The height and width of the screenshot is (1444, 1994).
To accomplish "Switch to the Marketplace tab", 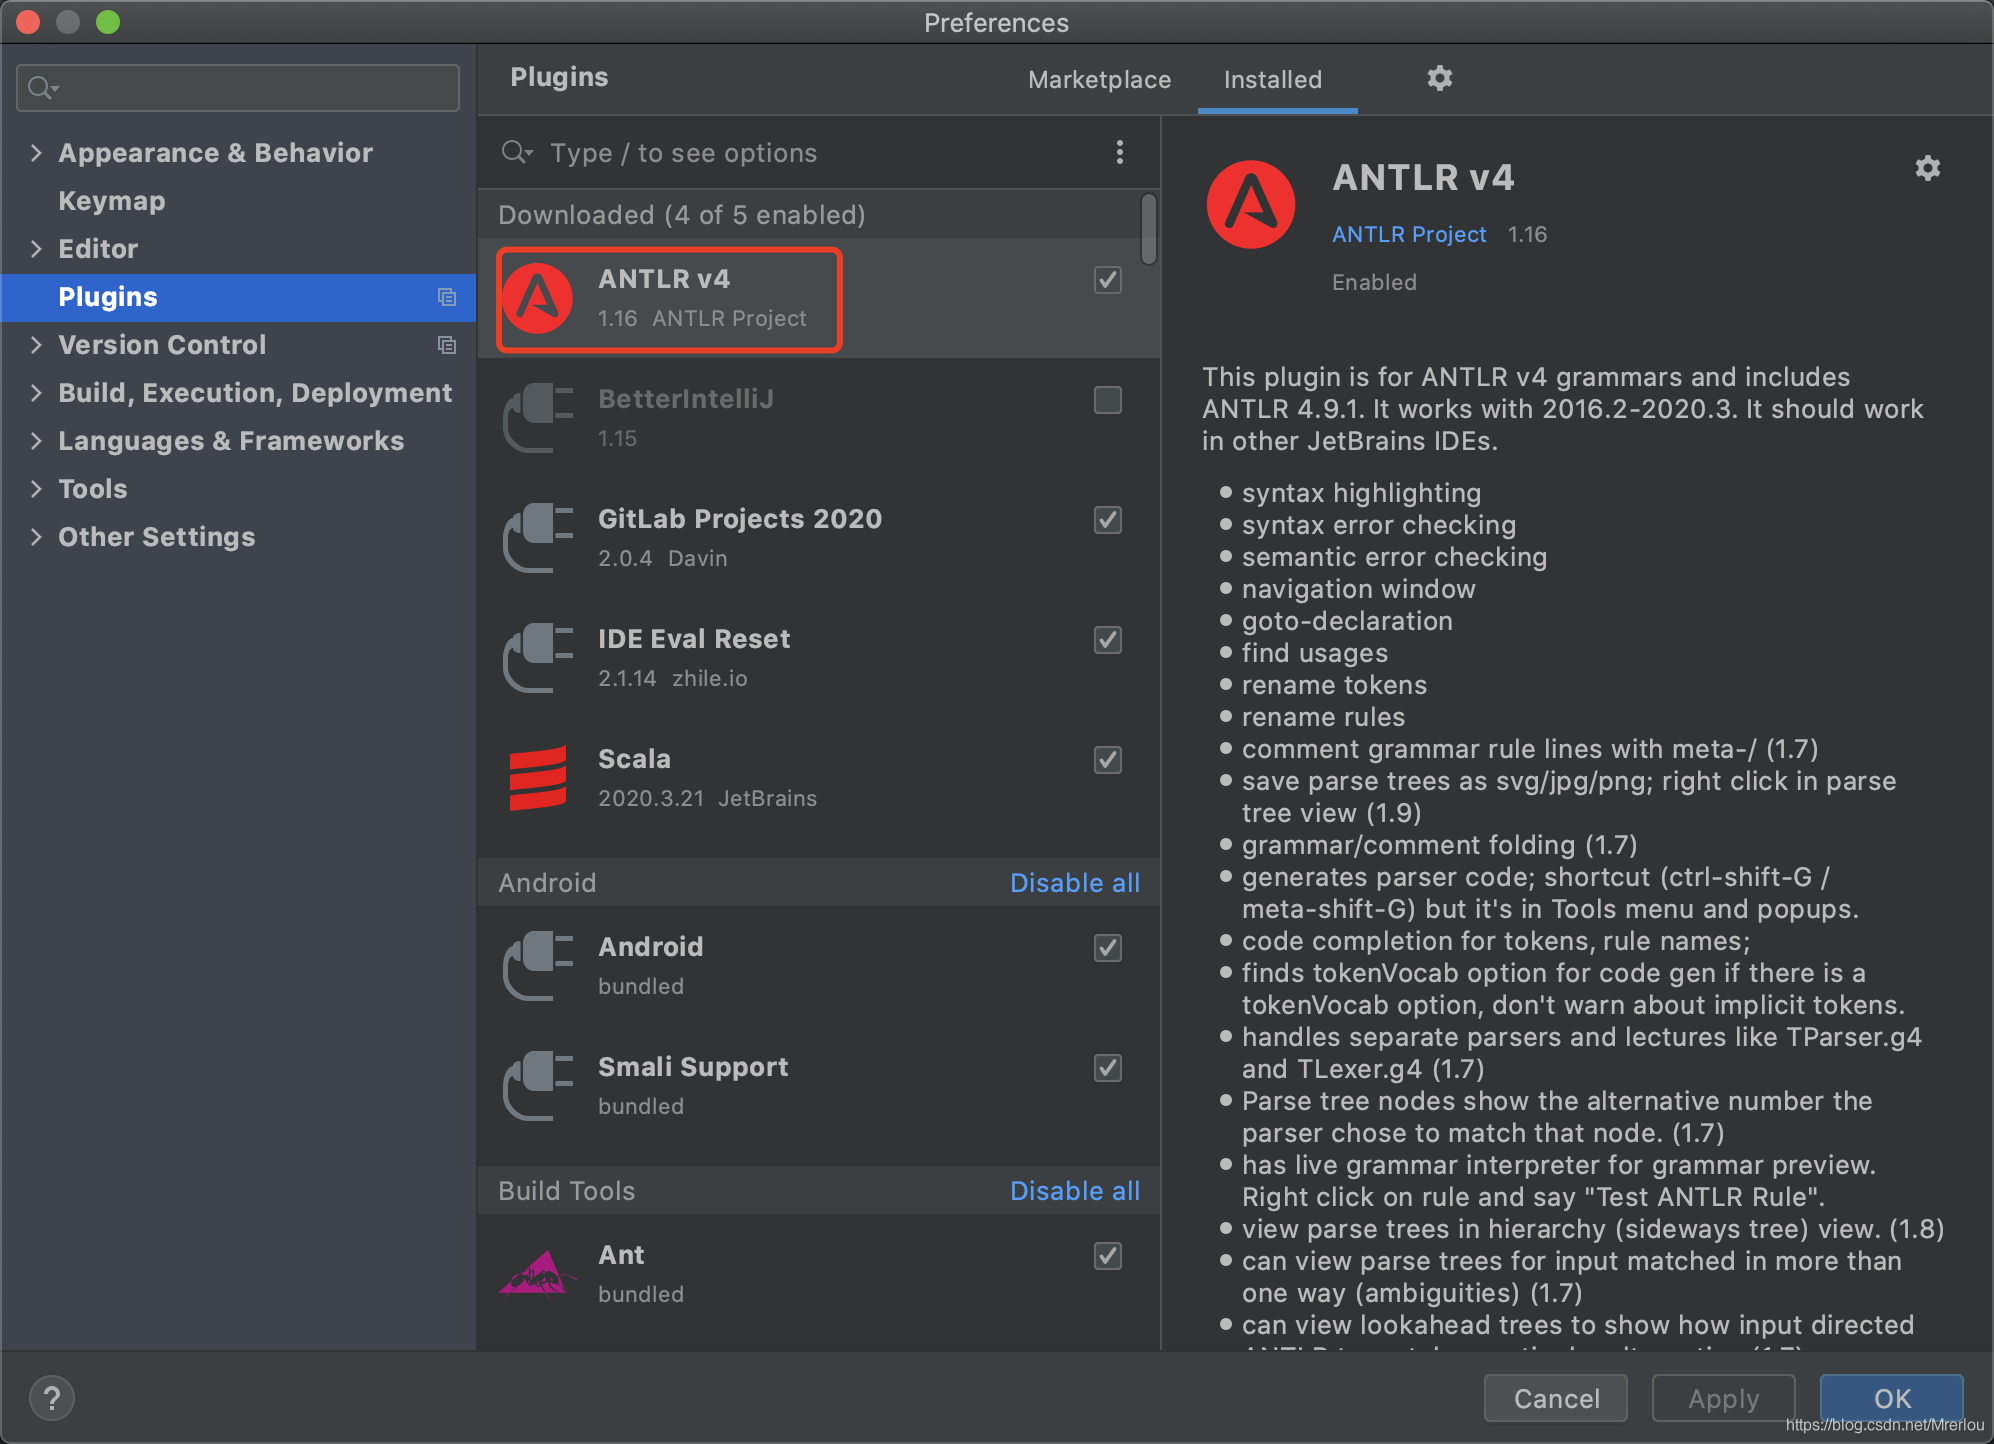I will tap(1099, 80).
